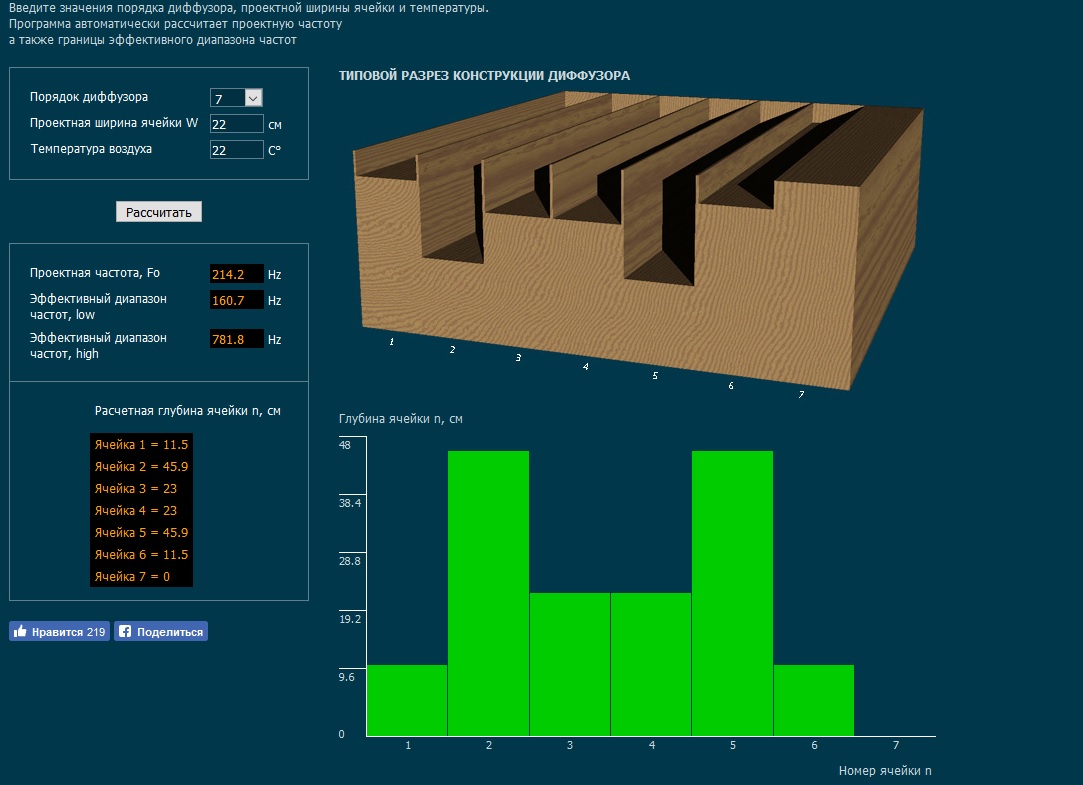
Task: Click the Facebook Нравится 219 button
Action: click(59, 631)
